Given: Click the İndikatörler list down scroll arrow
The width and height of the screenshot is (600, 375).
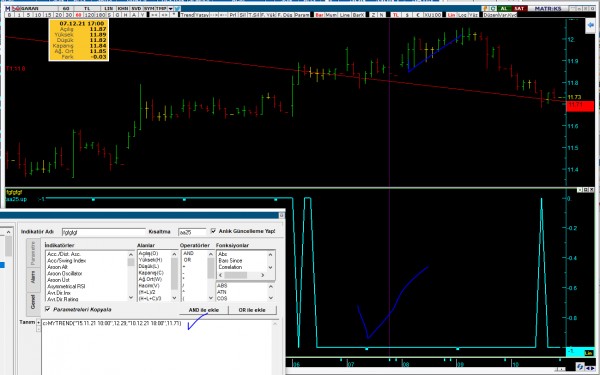Looking at the screenshot, I should click(x=131, y=297).
